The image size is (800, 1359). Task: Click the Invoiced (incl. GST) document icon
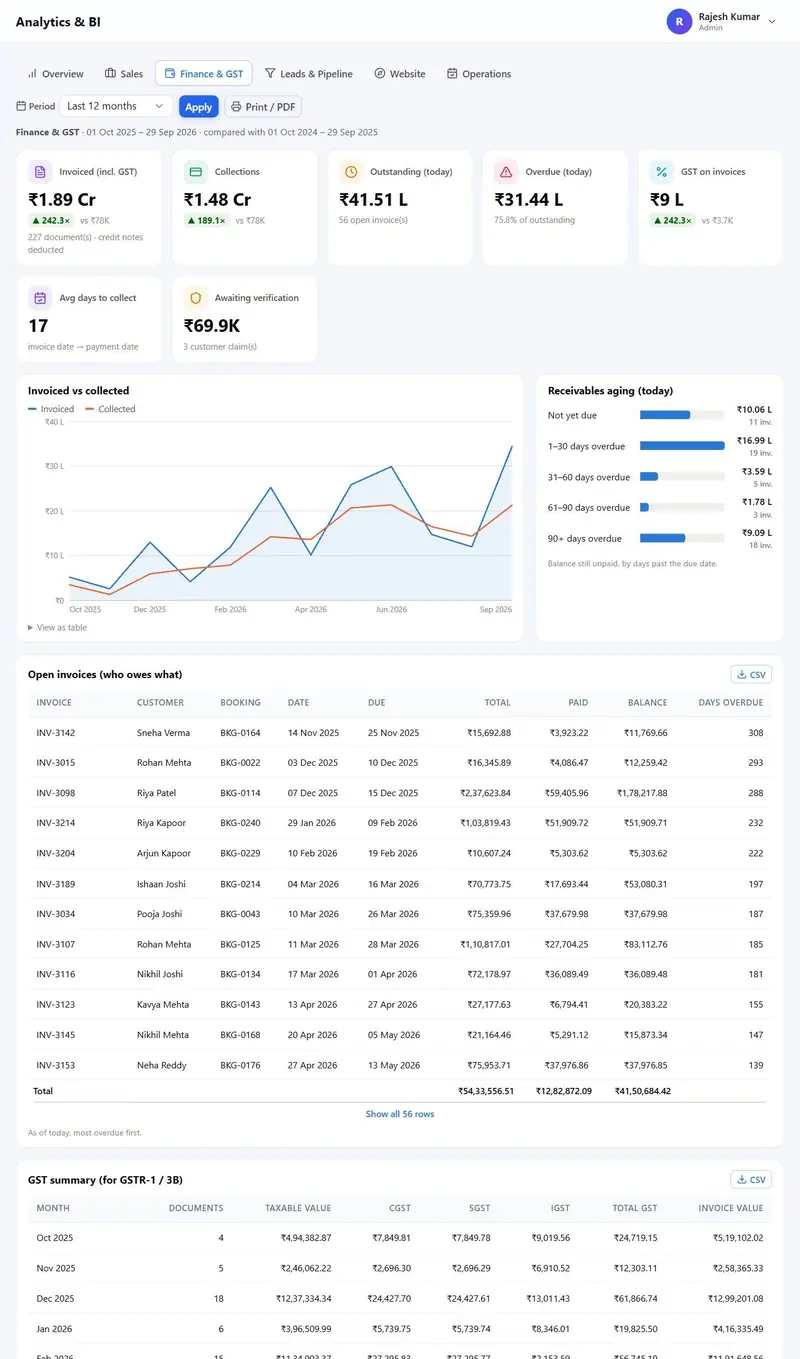pos(39,172)
